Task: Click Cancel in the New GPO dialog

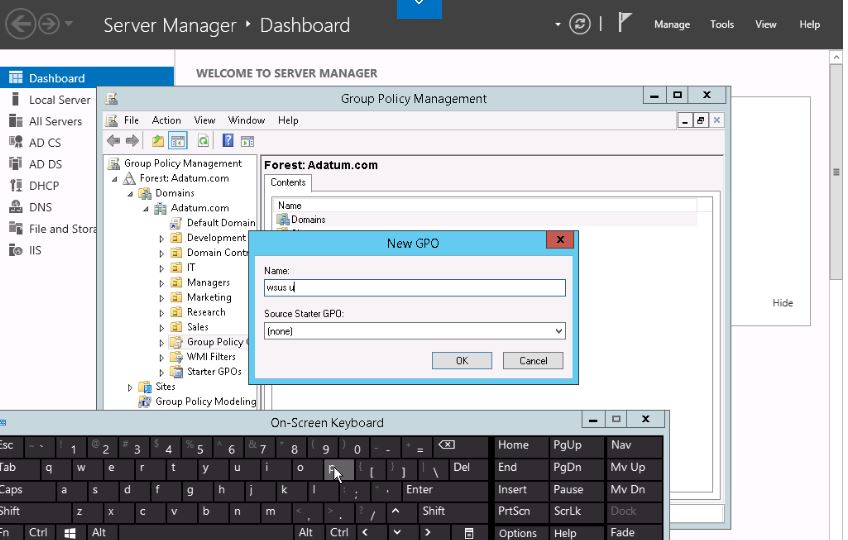Action: [x=533, y=360]
